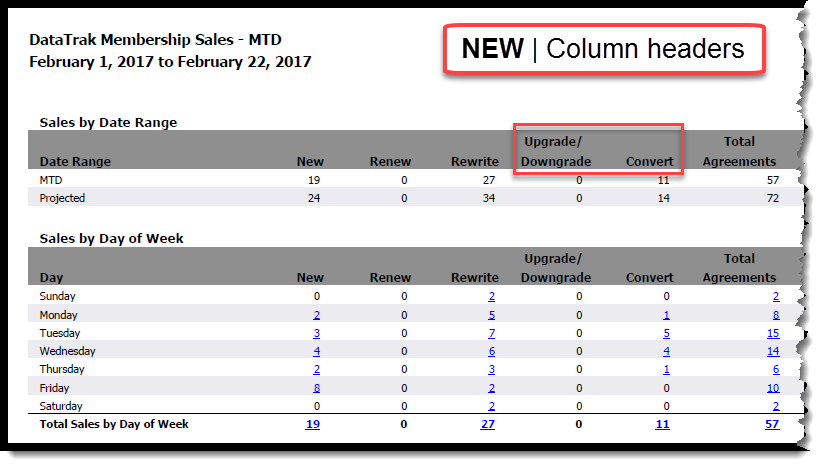Click grand total agreements link 57
The height and width of the screenshot is (466, 827).
tap(772, 425)
